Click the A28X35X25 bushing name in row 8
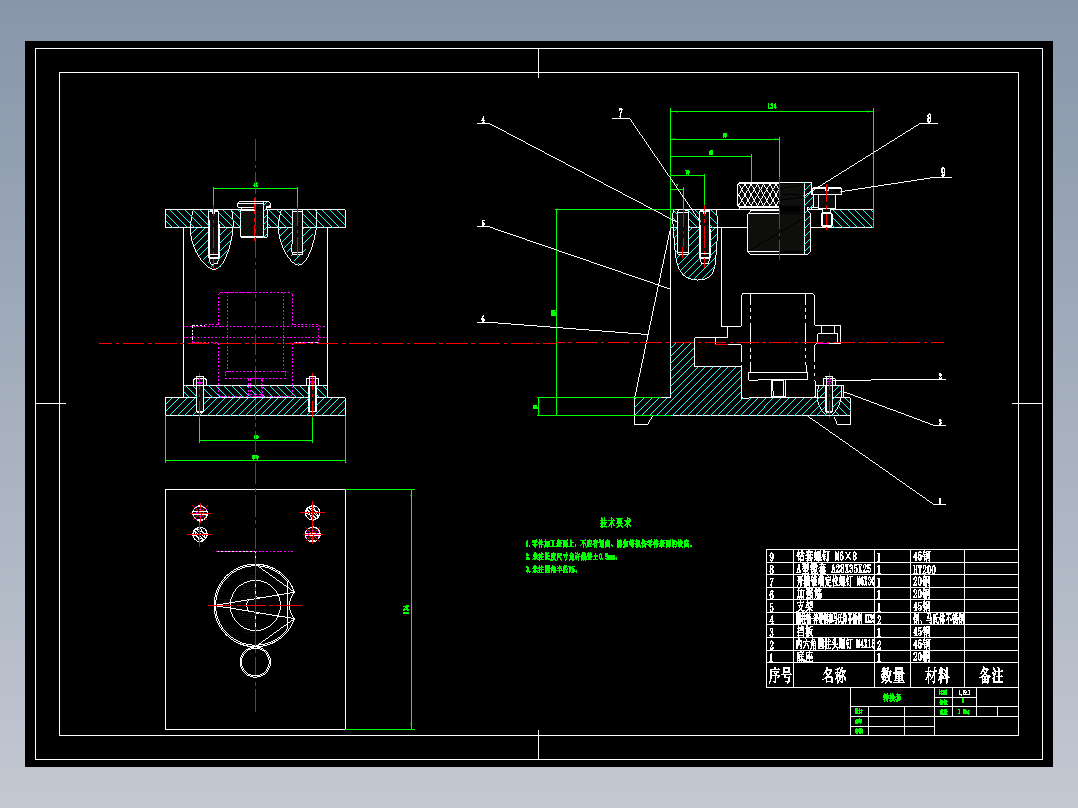This screenshot has width=1078, height=808. [x=833, y=569]
